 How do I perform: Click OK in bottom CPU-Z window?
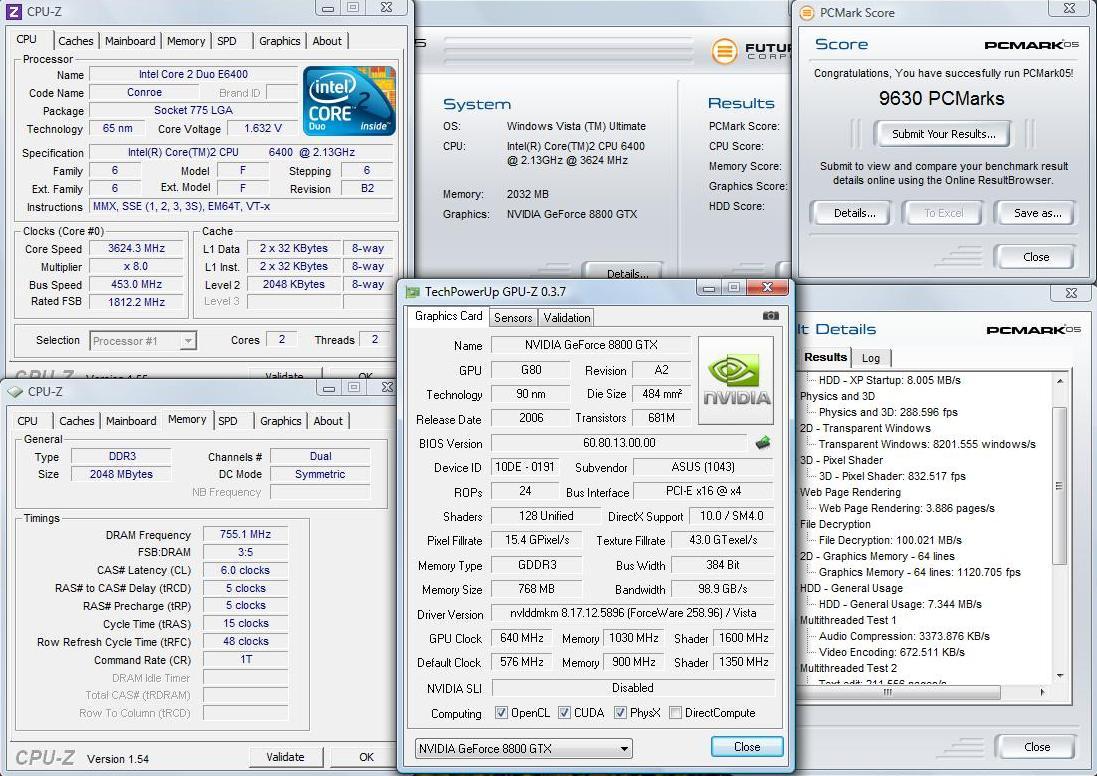tap(366, 757)
